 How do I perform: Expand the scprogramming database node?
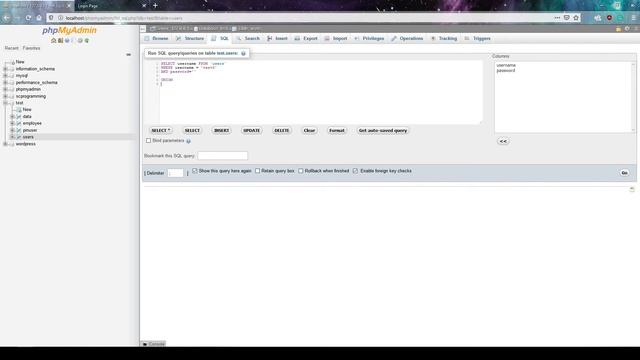[5, 96]
